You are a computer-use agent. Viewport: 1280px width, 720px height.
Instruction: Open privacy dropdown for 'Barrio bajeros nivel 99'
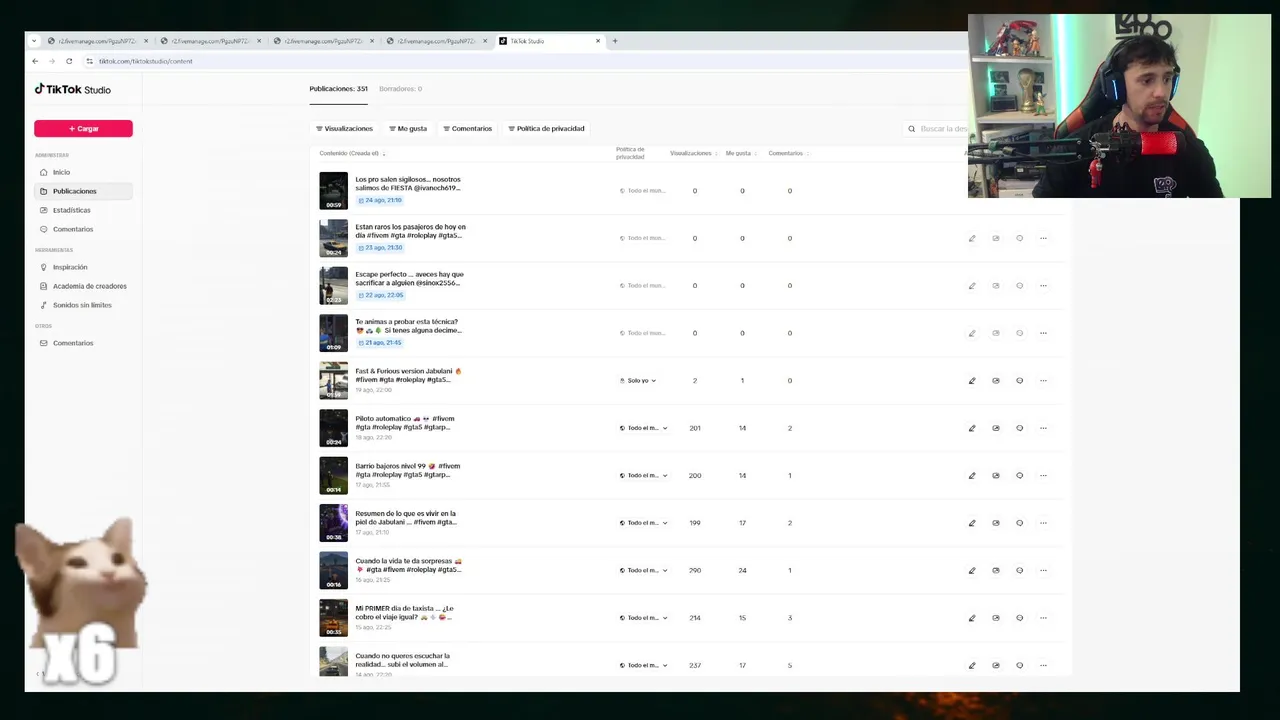tap(643, 476)
